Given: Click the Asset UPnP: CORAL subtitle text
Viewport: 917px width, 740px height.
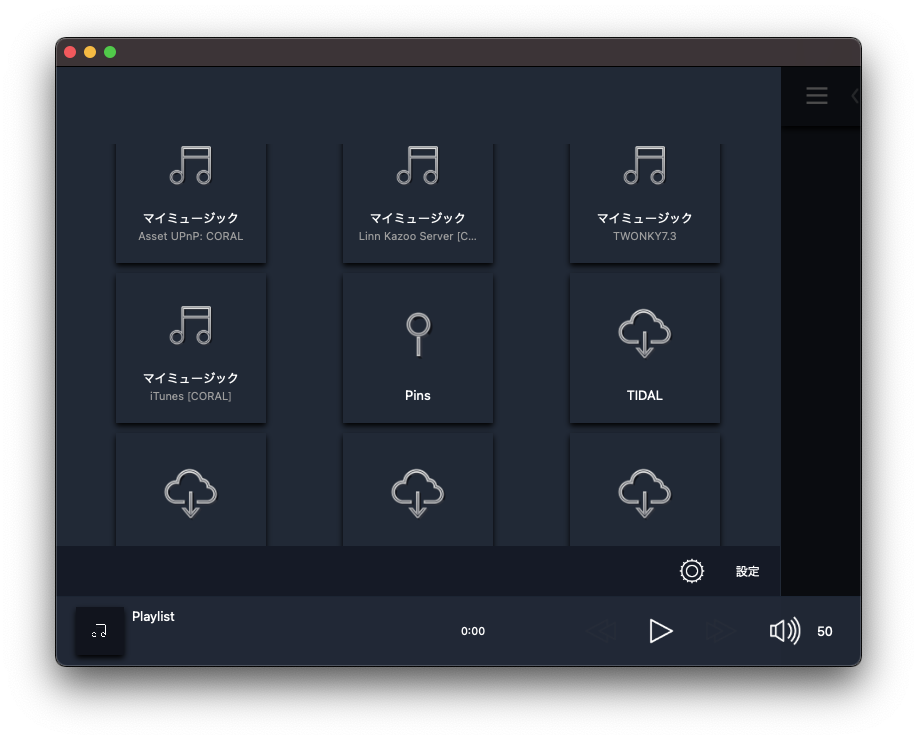Looking at the screenshot, I should [191, 236].
